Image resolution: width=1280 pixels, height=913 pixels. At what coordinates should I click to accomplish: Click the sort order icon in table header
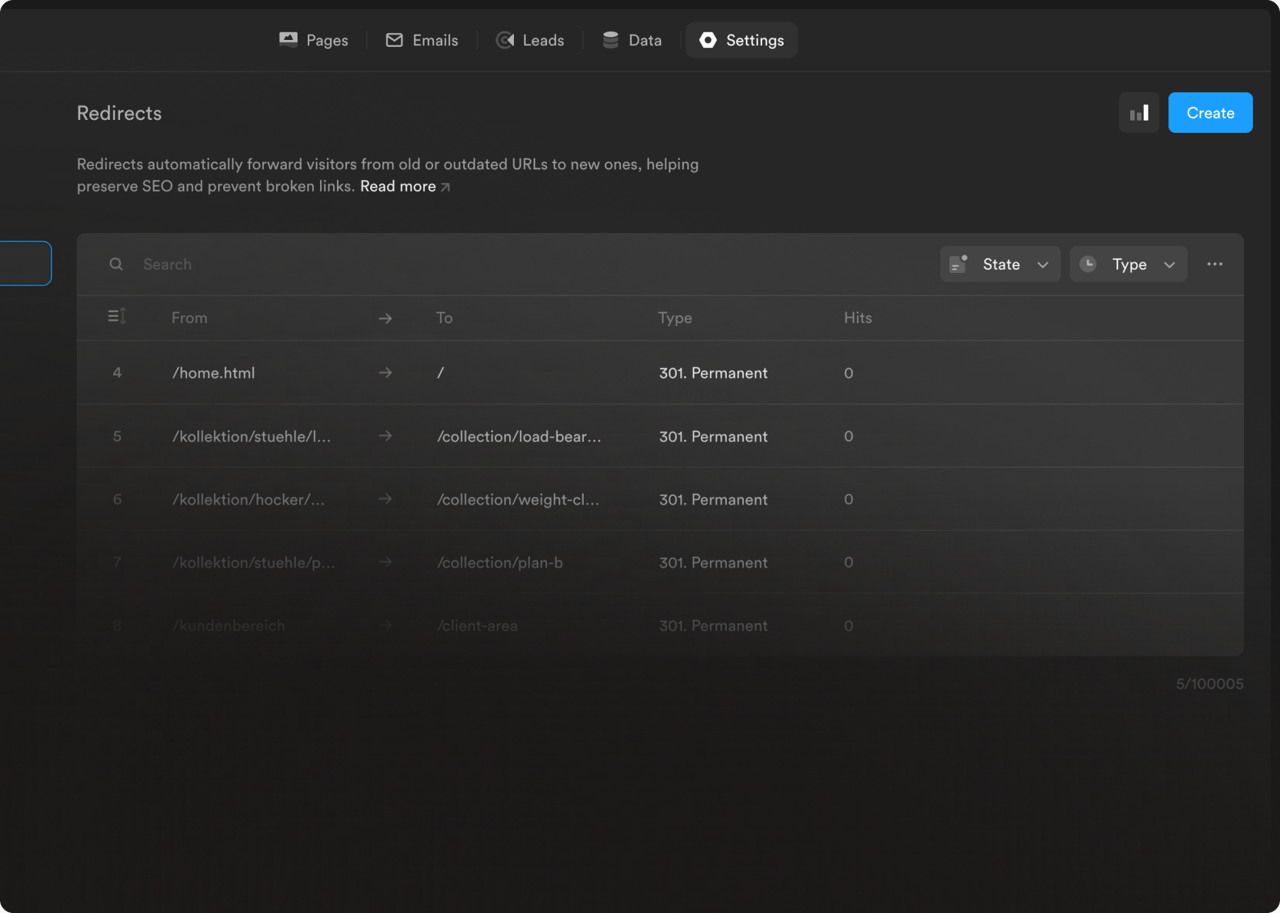(117, 317)
